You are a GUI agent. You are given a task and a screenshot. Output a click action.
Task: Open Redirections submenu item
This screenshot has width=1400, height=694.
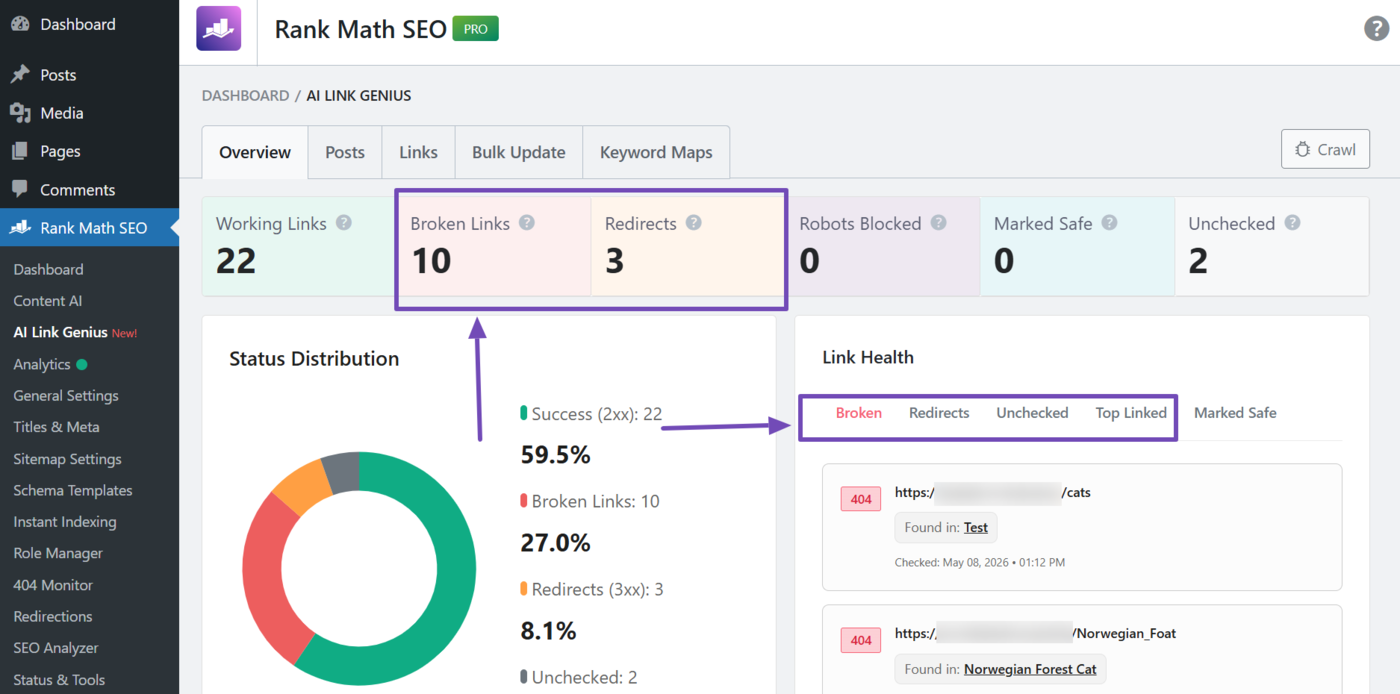tap(53, 617)
